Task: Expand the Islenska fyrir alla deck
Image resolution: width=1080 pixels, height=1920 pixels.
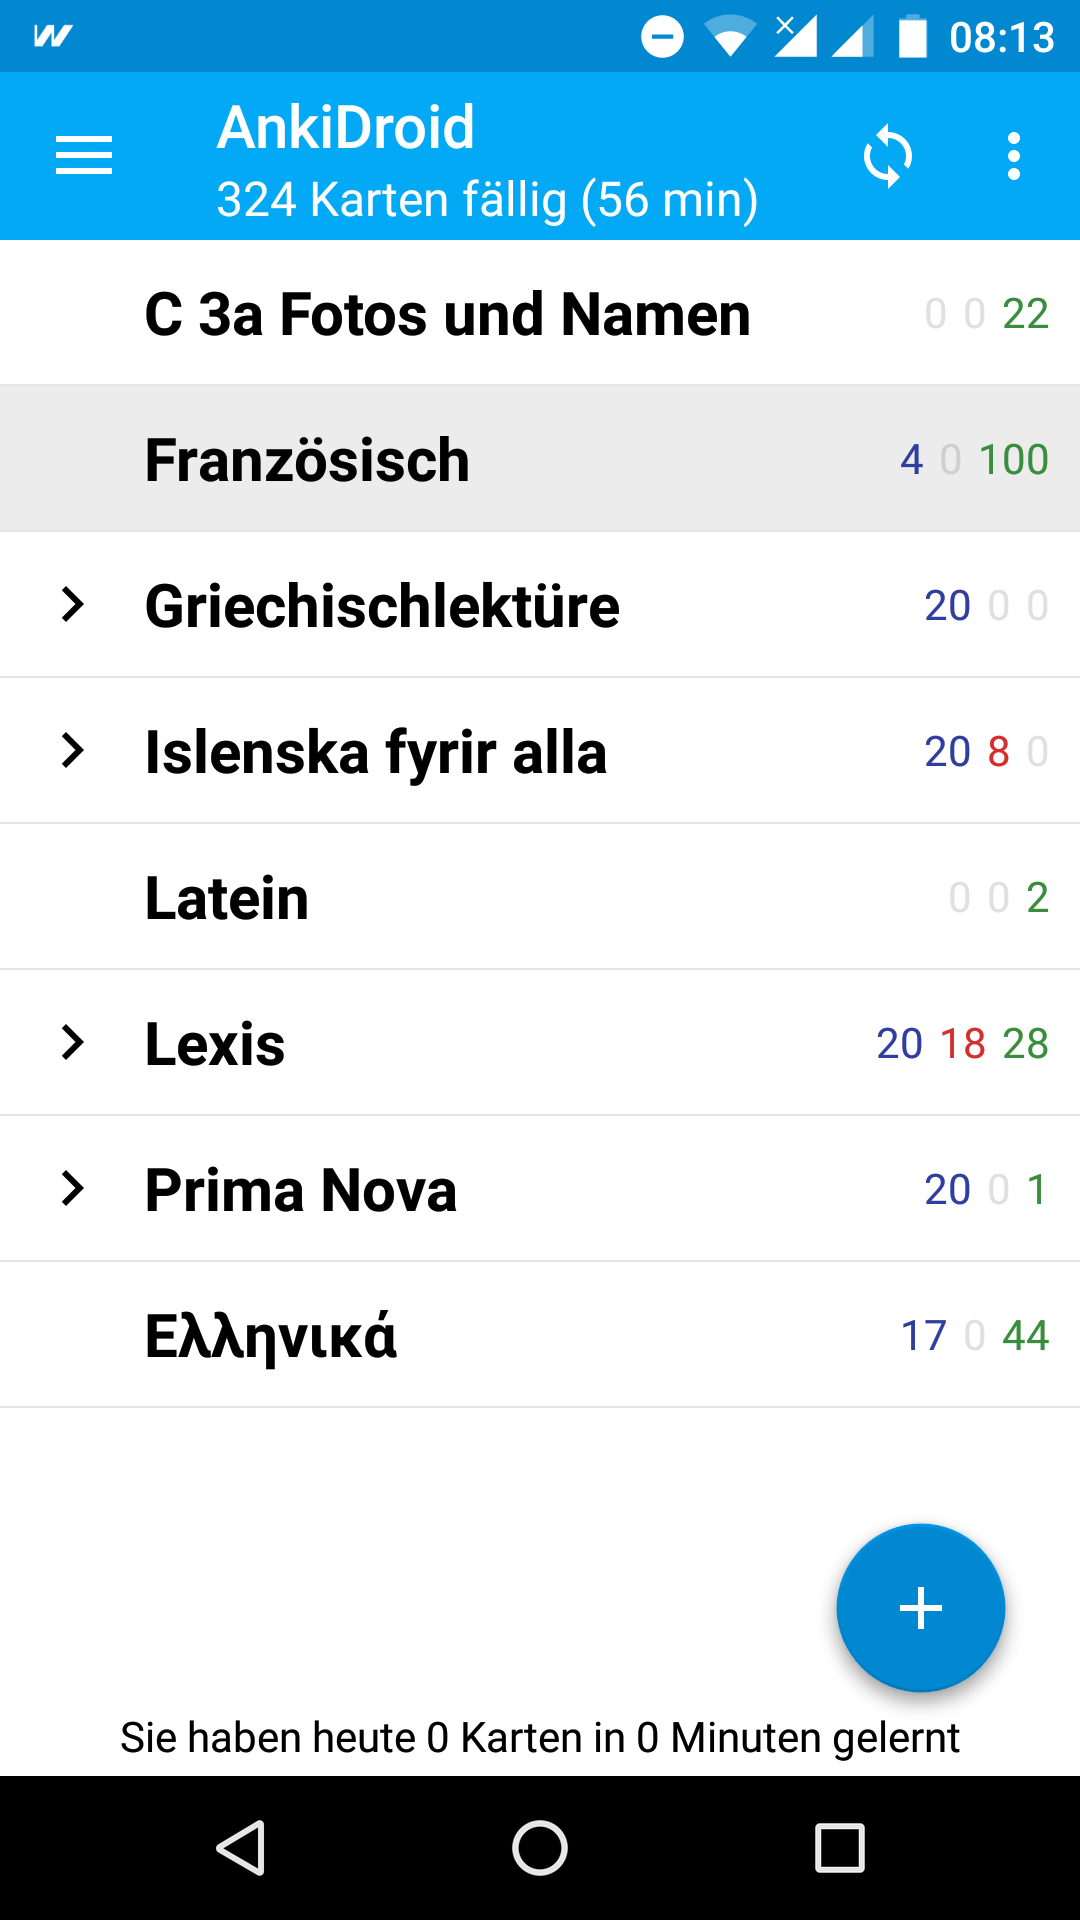Action: point(73,751)
